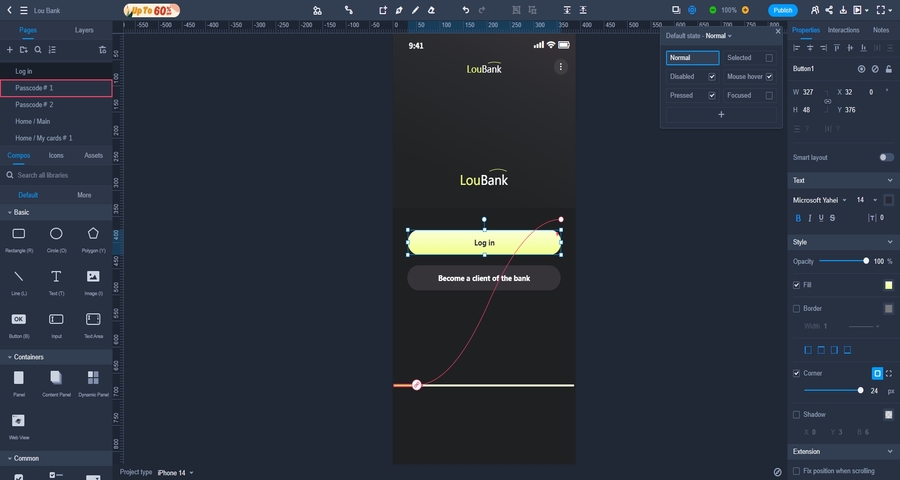This screenshot has width=900, height=480.
Task: Click the Publish button
Action: 783,10
